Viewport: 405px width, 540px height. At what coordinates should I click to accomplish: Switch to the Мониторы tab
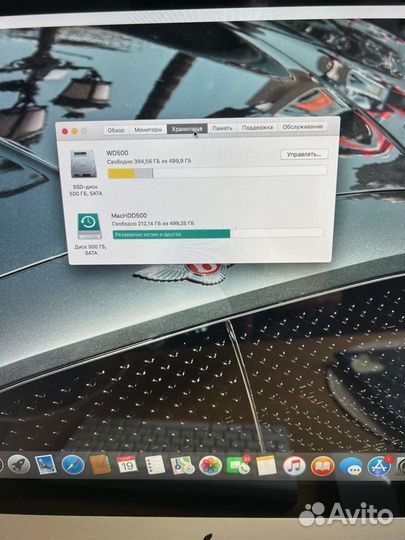pyautogui.click(x=148, y=130)
